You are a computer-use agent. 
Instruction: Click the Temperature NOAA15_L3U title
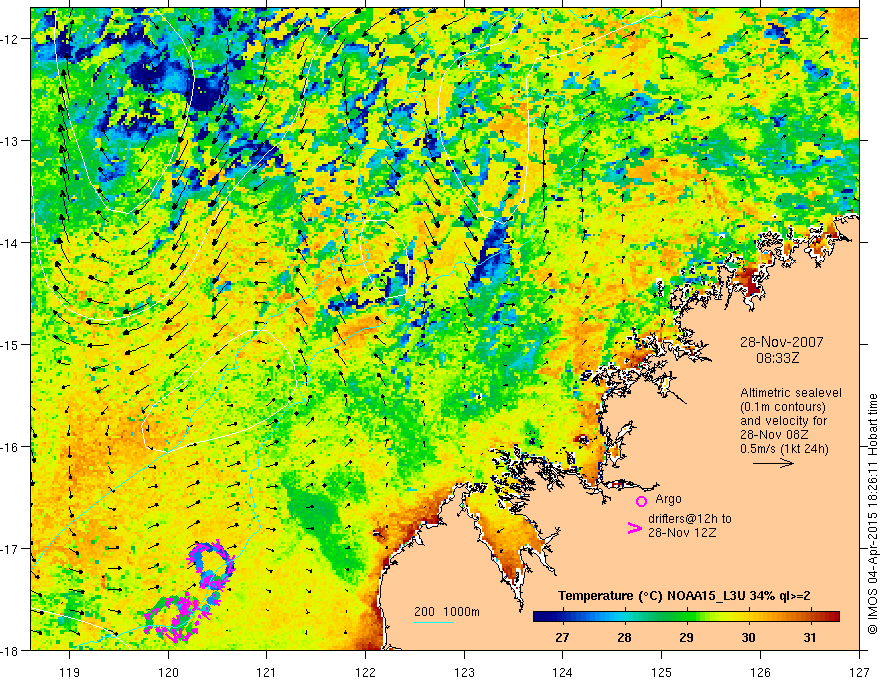[684, 595]
